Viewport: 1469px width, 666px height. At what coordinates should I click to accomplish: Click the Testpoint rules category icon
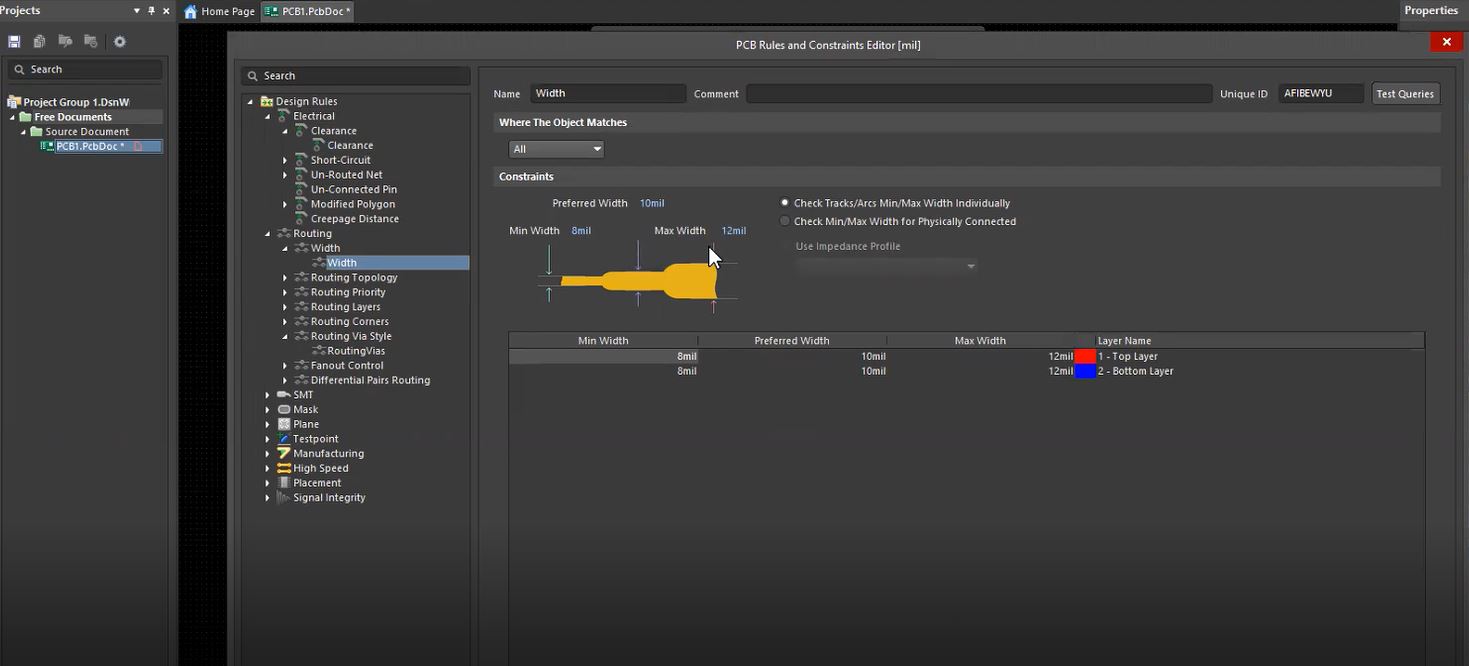tap(284, 439)
